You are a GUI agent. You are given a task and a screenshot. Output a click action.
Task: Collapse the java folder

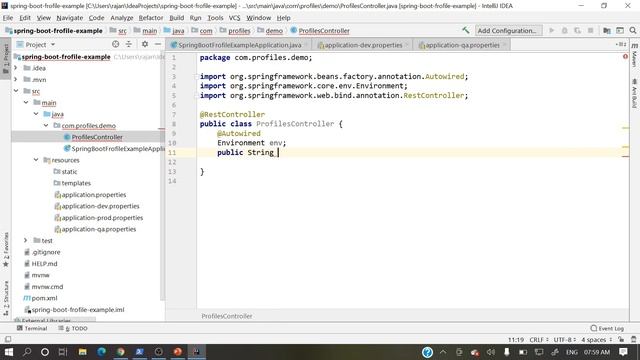tap(36, 114)
